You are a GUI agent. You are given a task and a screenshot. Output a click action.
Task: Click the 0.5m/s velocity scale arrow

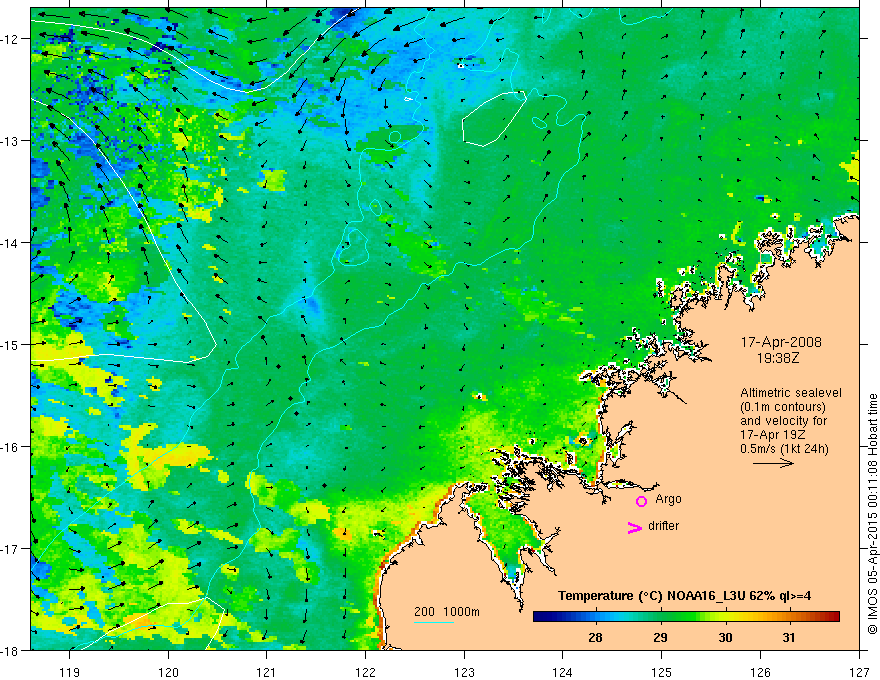click(x=773, y=463)
